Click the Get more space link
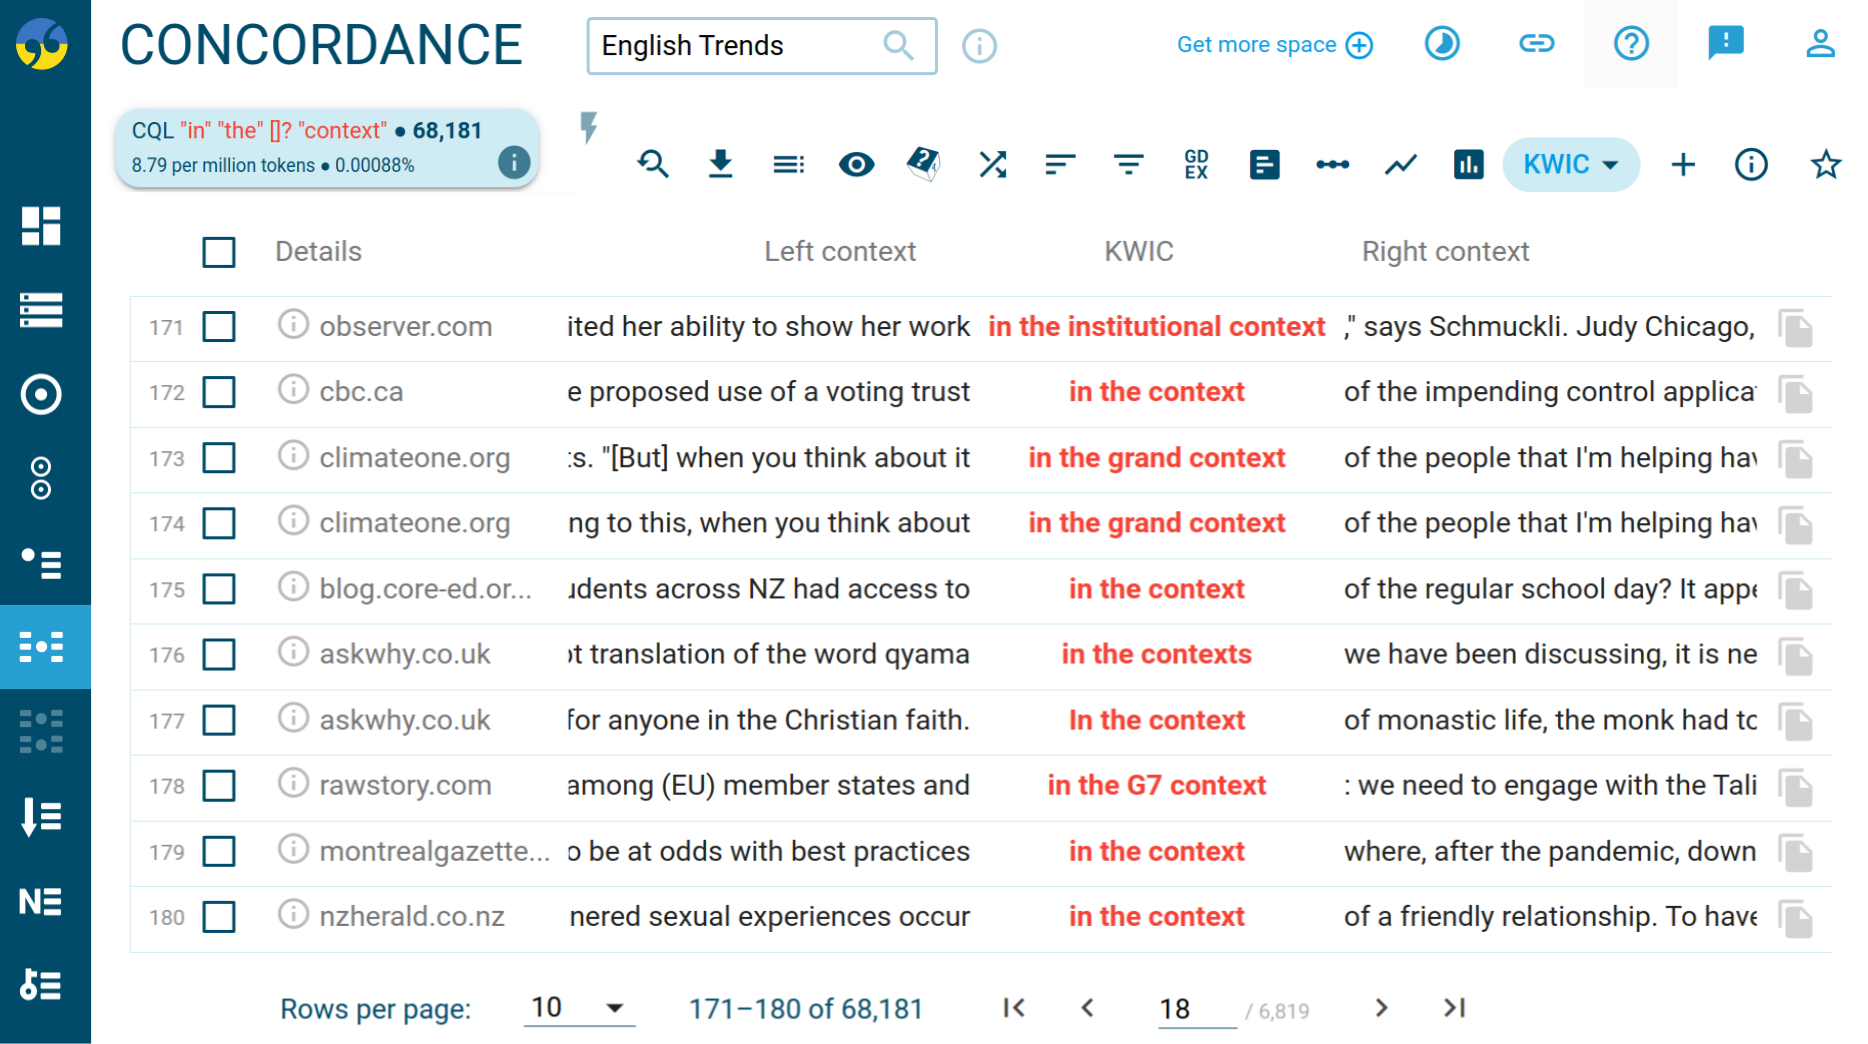1868x1044 pixels. [x=1274, y=45]
